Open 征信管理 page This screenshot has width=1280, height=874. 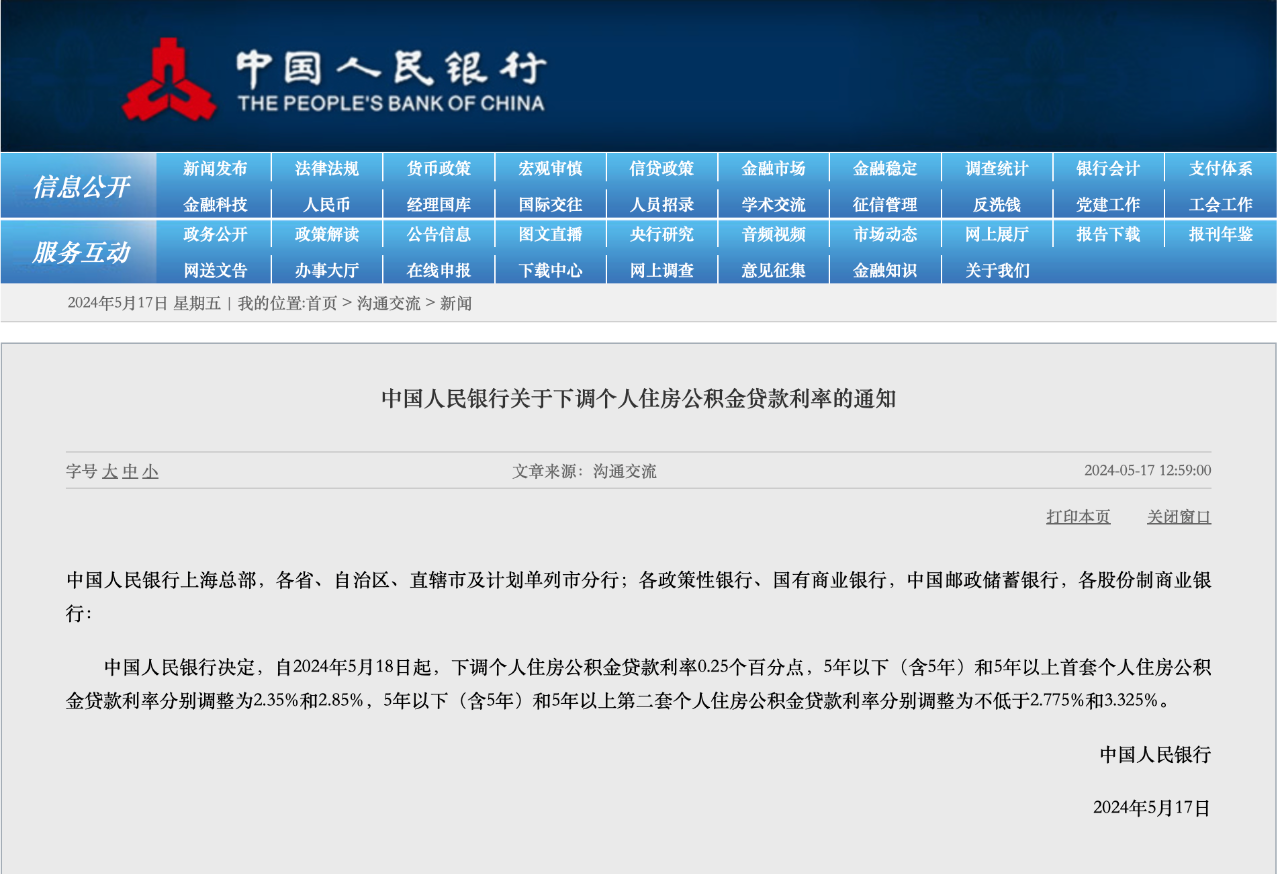[x=885, y=205]
